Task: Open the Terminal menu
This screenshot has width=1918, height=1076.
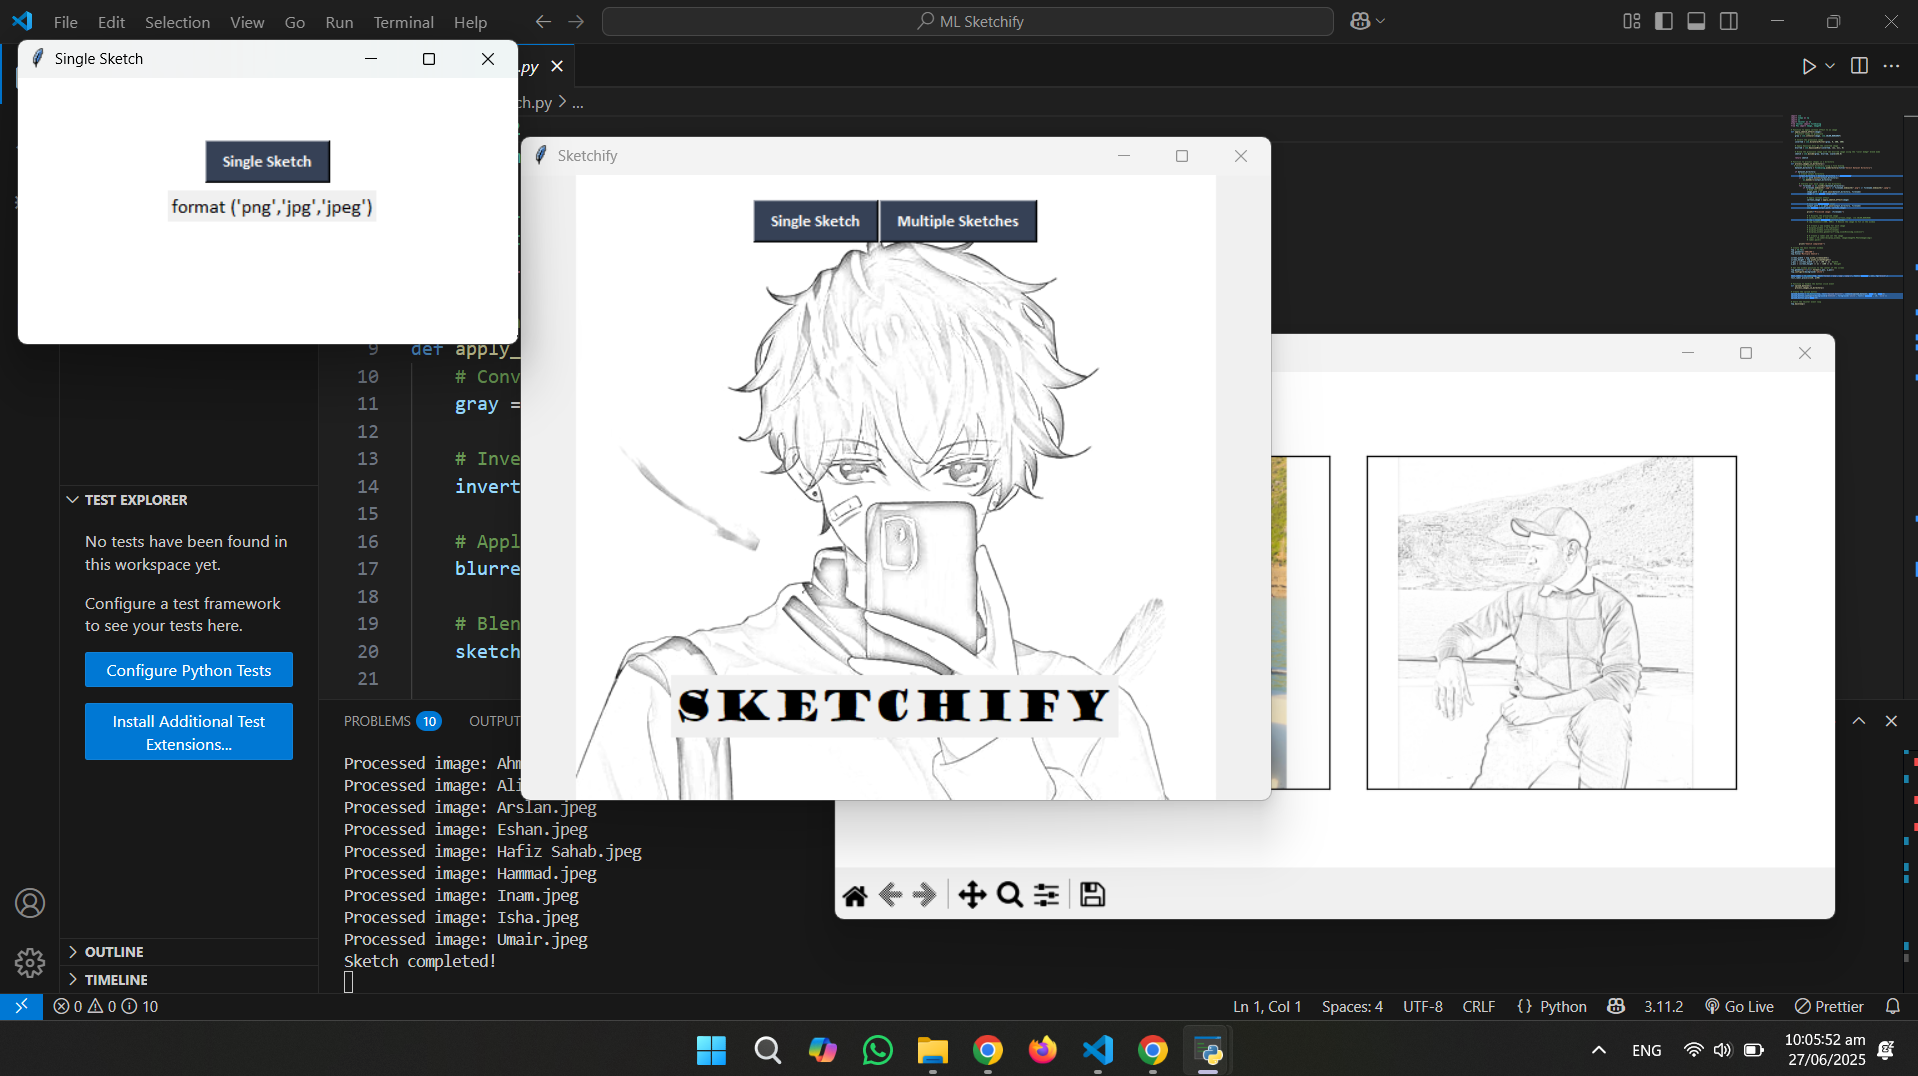Action: click(x=403, y=21)
